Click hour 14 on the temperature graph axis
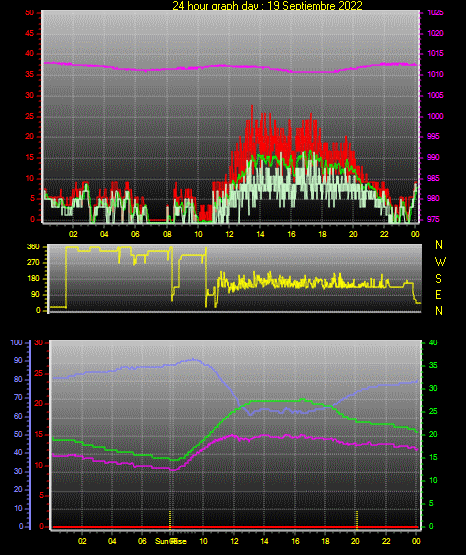 (265, 541)
